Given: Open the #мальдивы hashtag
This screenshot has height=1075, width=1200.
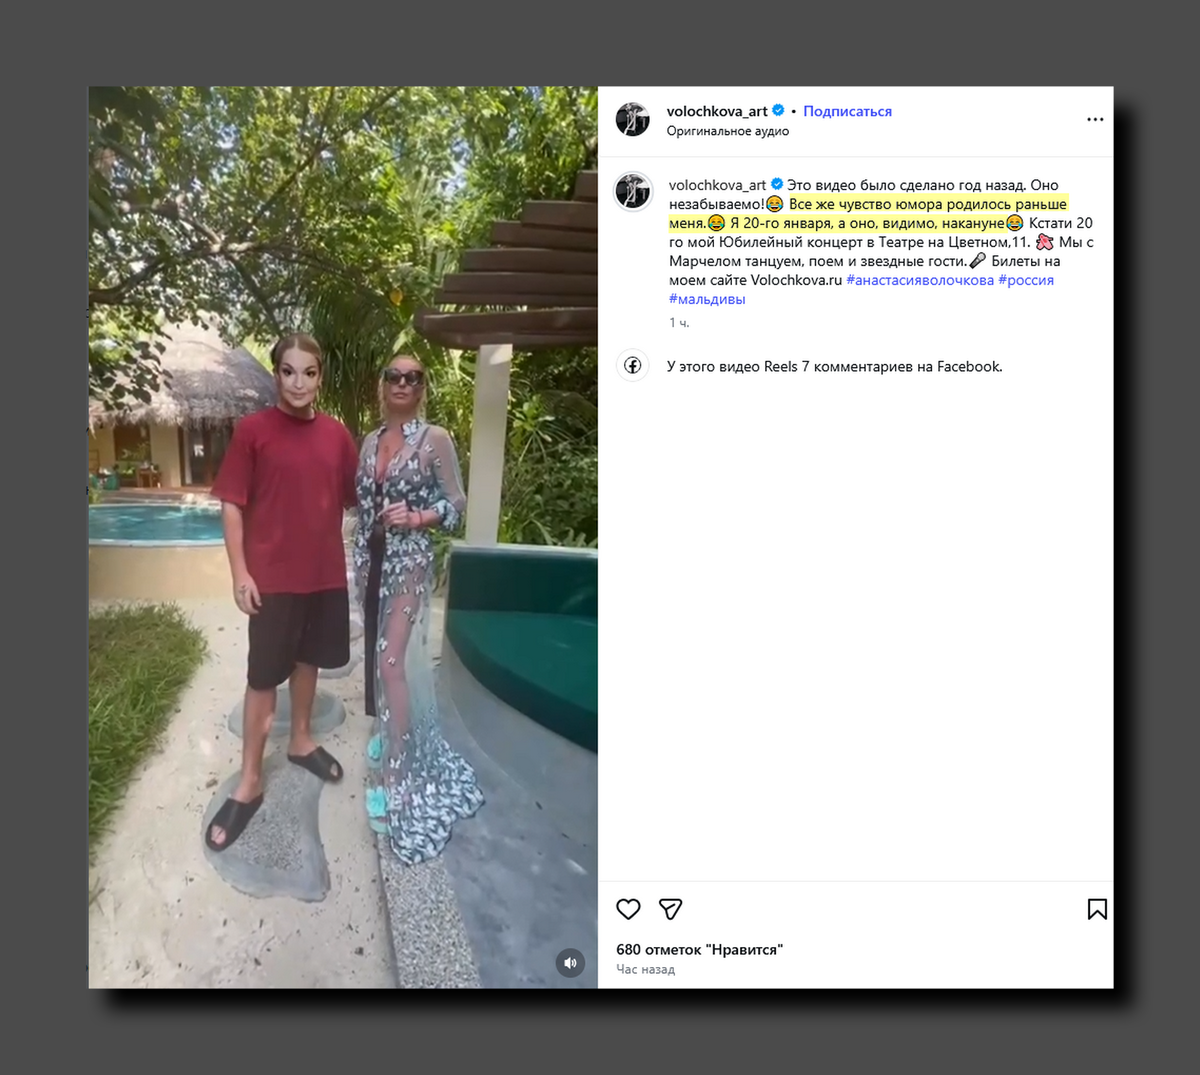Looking at the screenshot, I should (x=707, y=299).
